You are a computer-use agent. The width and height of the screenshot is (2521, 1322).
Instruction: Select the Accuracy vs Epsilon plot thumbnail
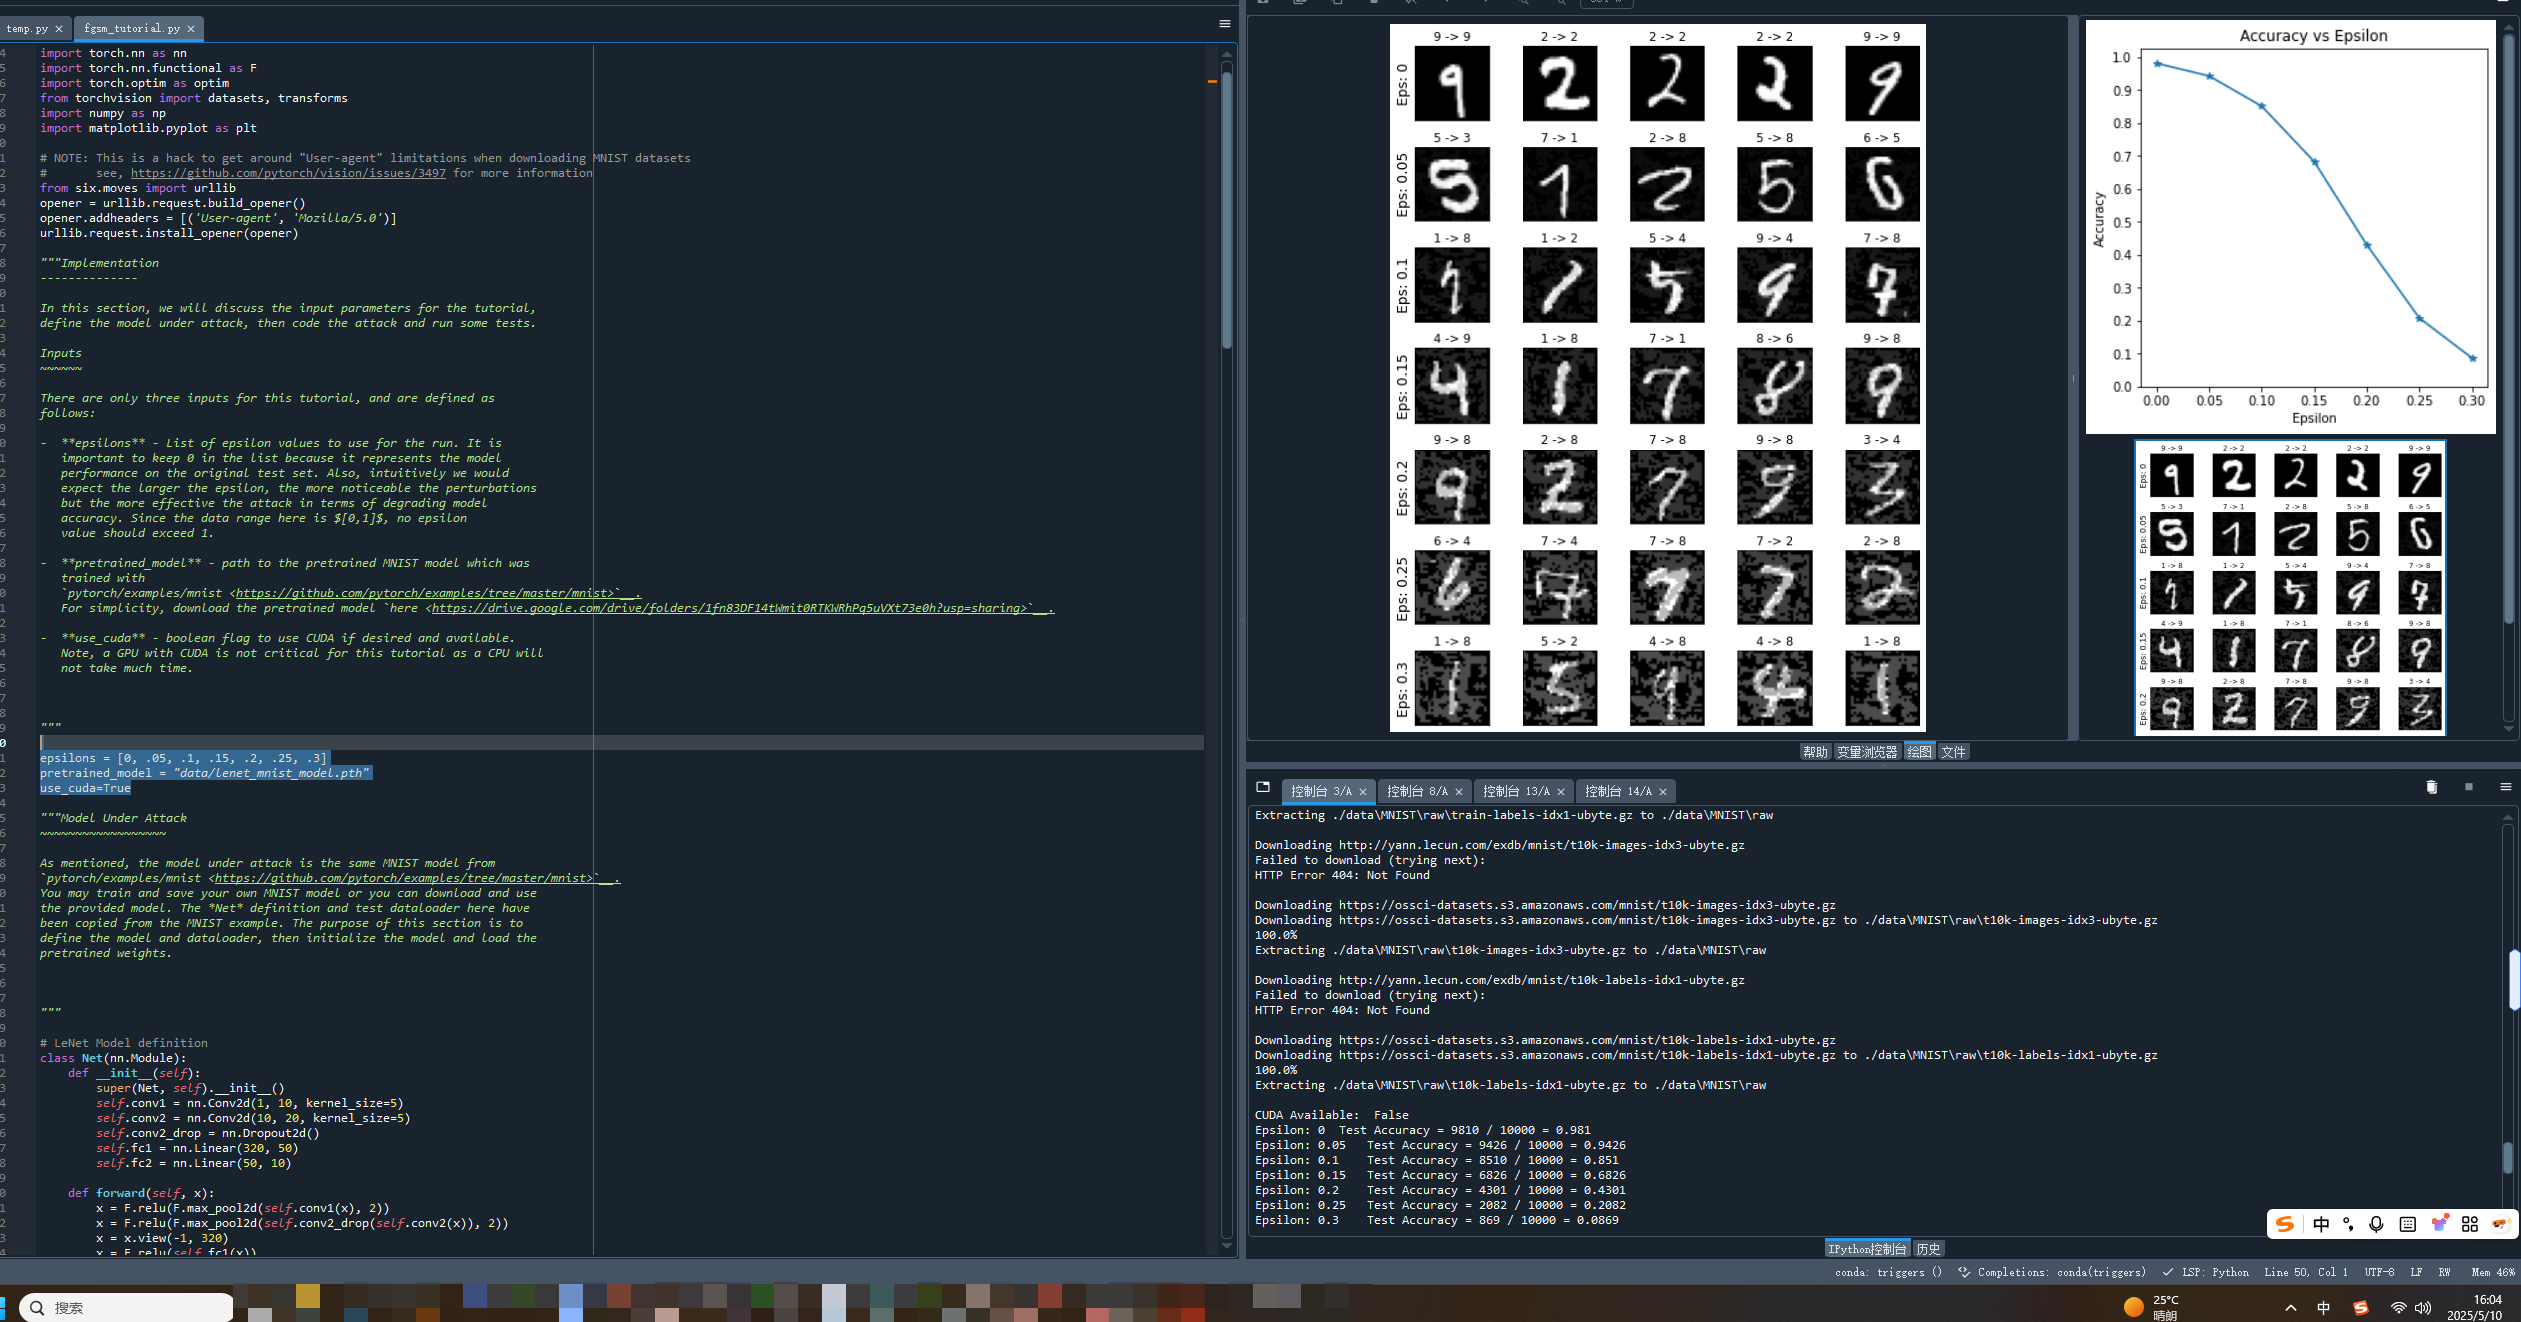[x=2290, y=227]
